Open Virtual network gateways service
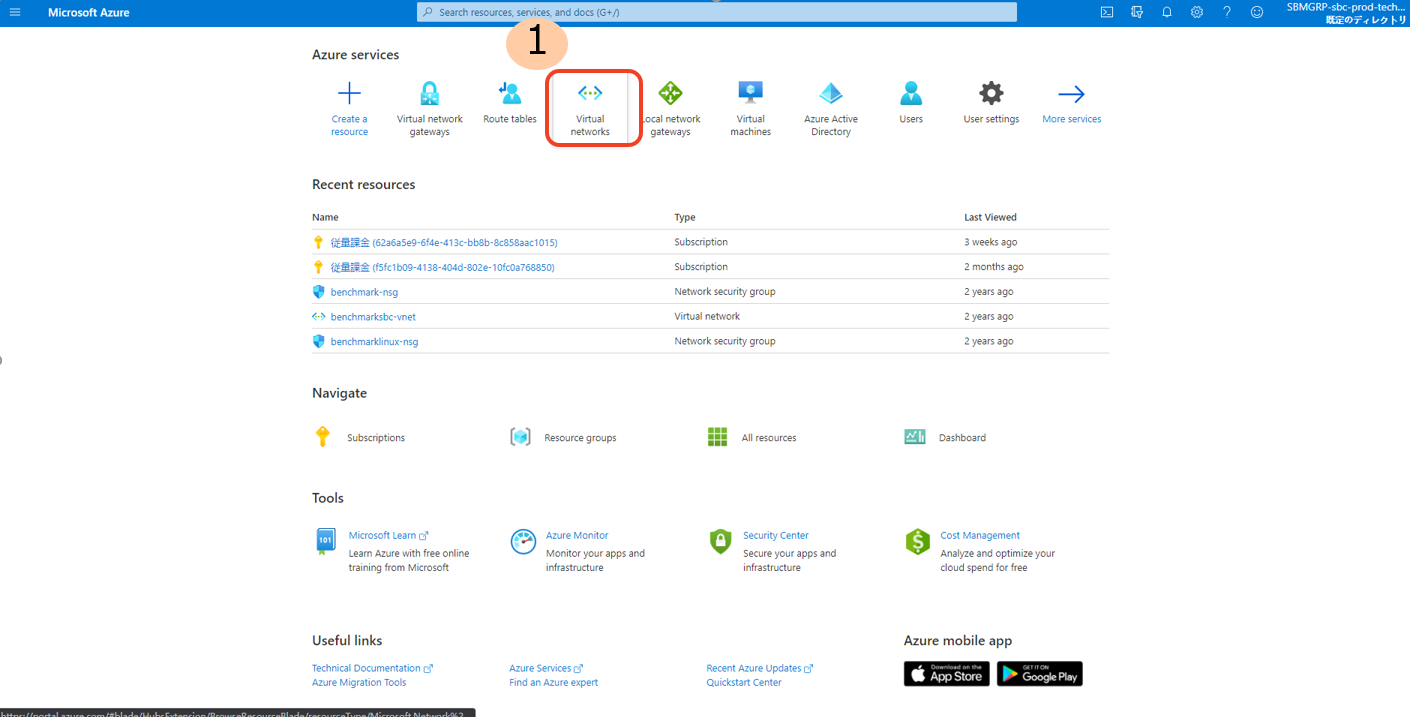Screen dimensions: 1410x717 click(430, 109)
